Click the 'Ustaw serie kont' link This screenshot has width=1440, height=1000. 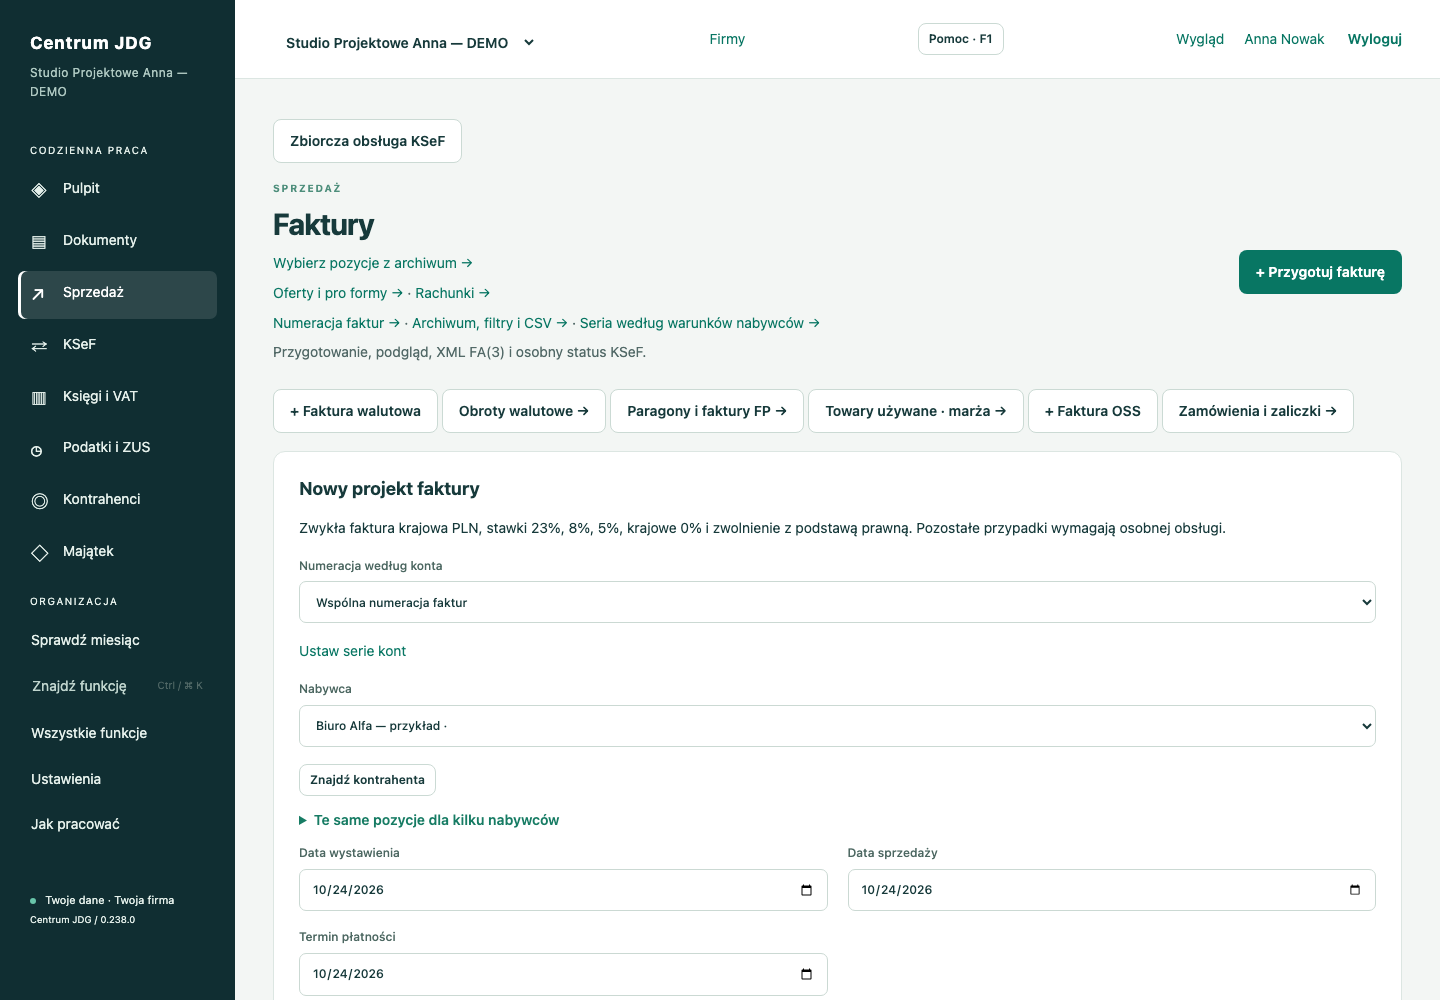coord(352,651)
